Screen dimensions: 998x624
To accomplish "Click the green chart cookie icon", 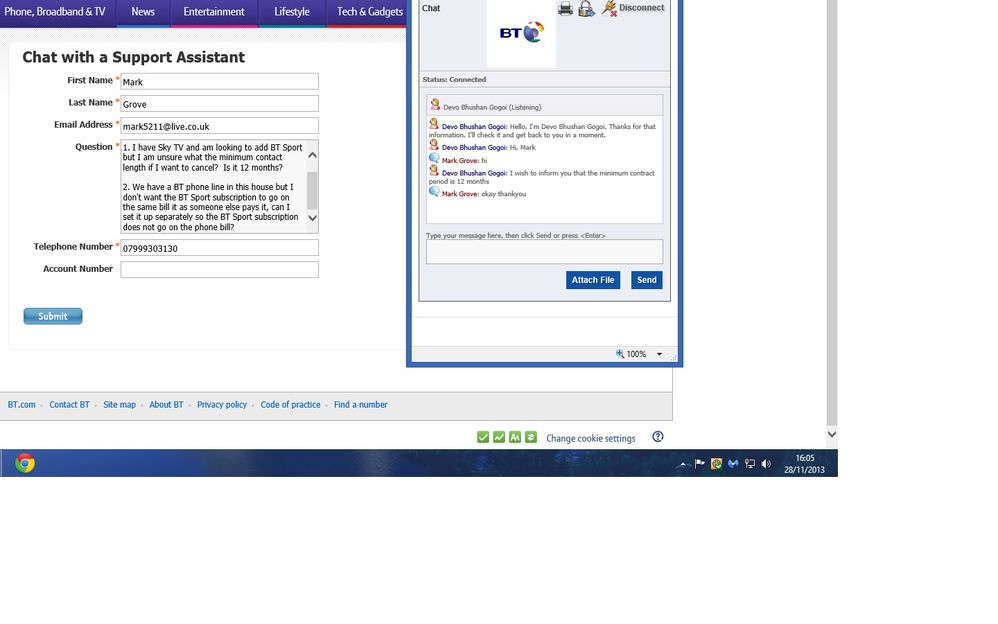I will pyautogui.click(x=499, y=437).
